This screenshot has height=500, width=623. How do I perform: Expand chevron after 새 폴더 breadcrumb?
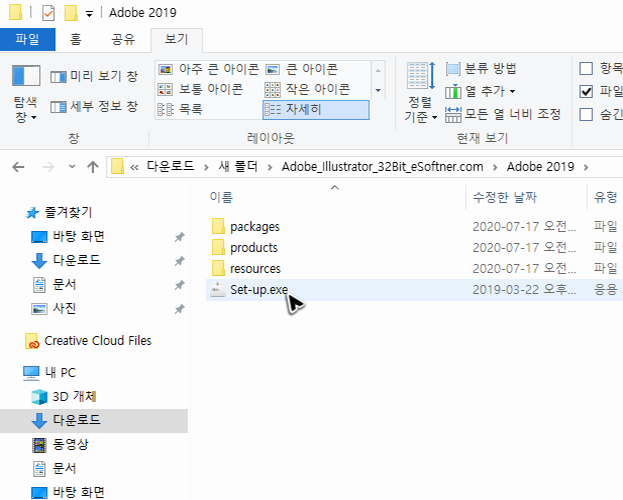tap(270, 167)
